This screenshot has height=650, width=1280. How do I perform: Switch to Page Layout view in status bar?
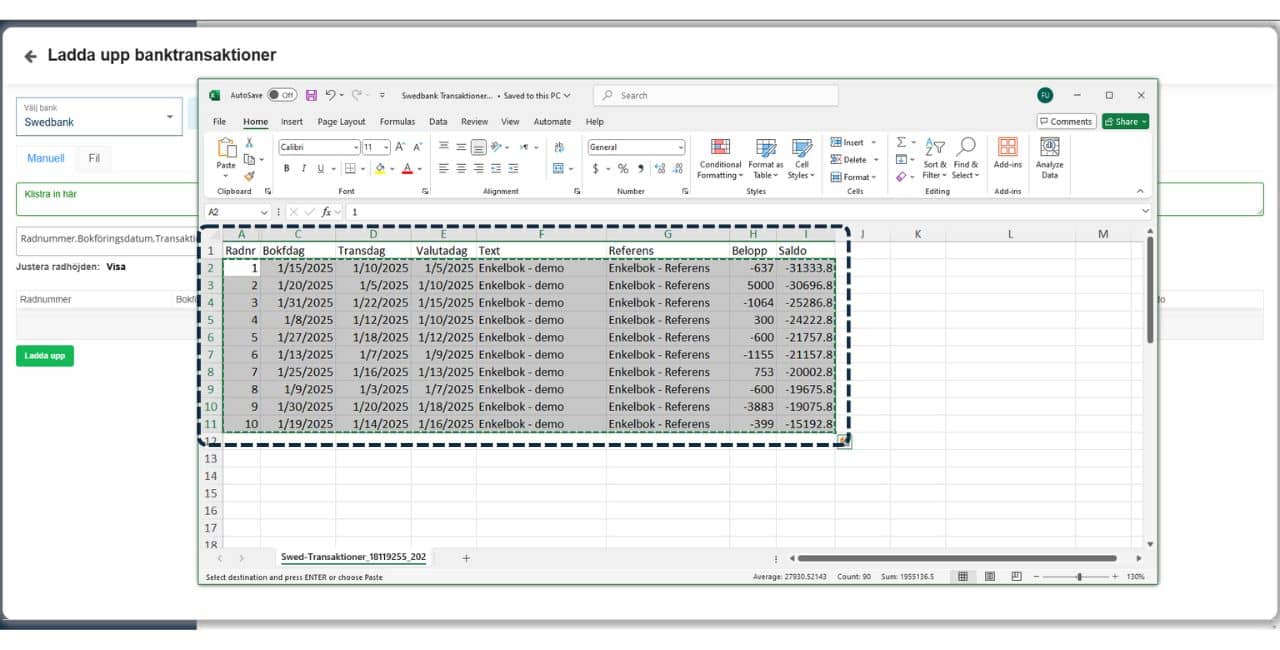point(989,576)
